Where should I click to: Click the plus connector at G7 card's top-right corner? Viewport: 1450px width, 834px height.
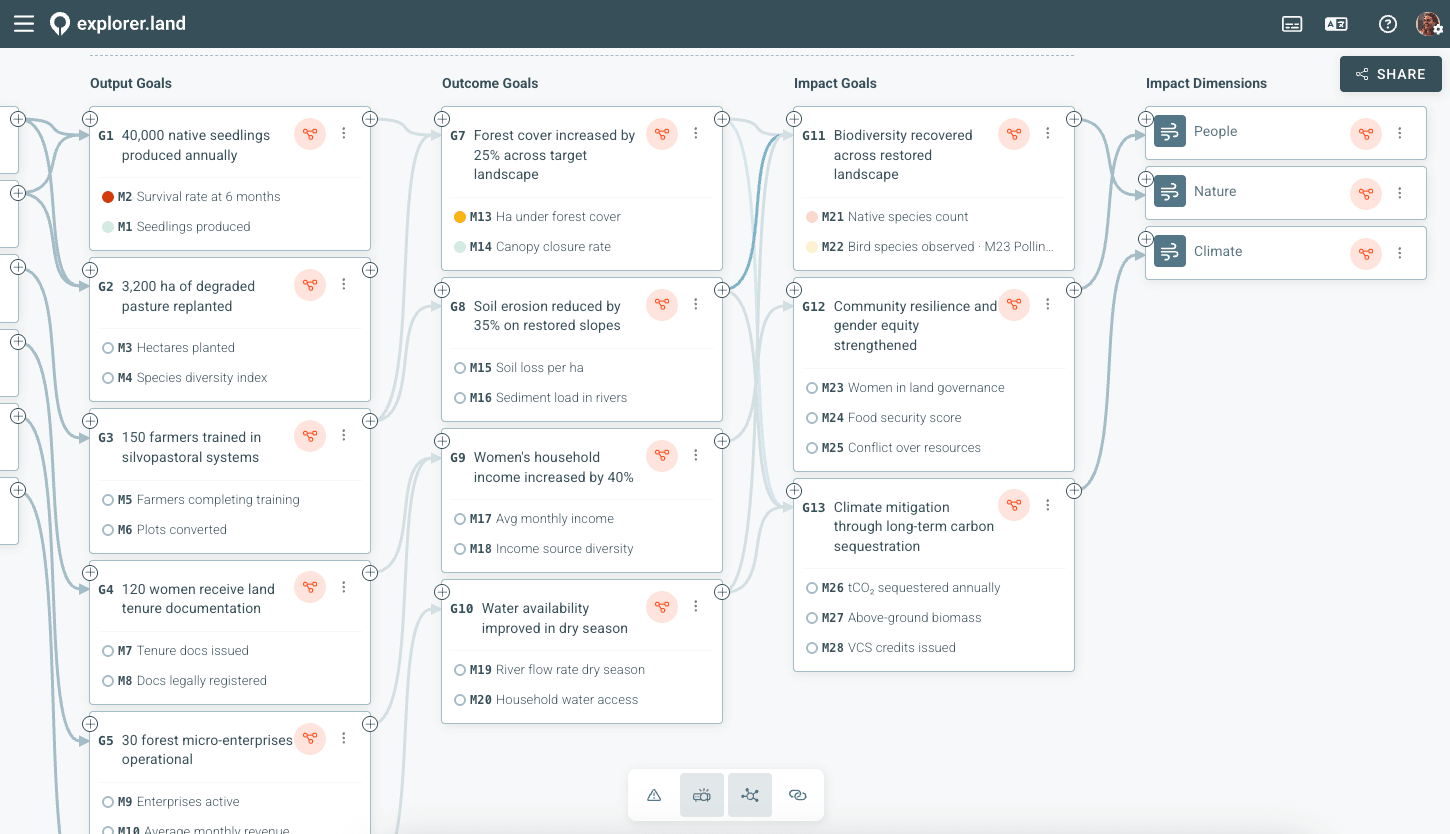tap(722, 119)
